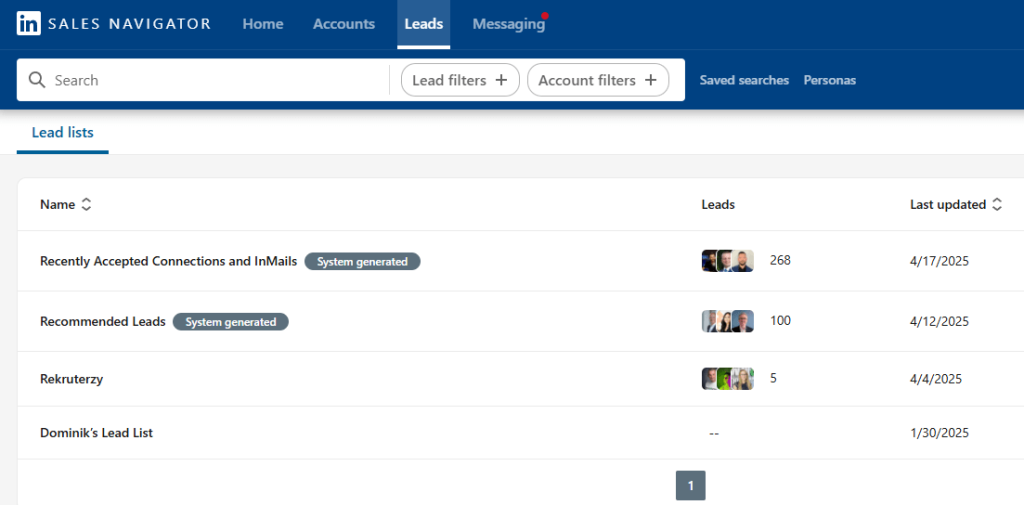
Task: Open Personas link
Action: pyautogui.click(x=829, y=80)
